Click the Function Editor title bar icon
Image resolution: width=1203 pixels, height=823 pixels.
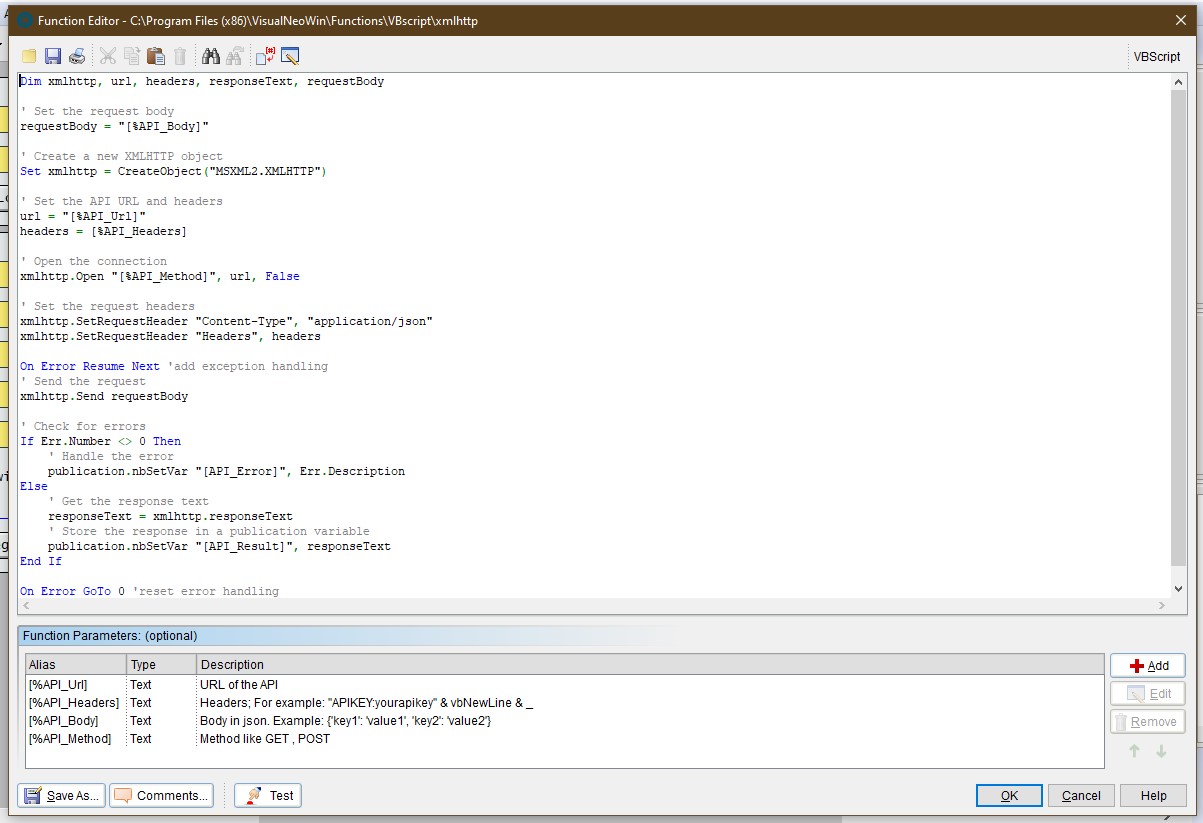click(24, 20)
